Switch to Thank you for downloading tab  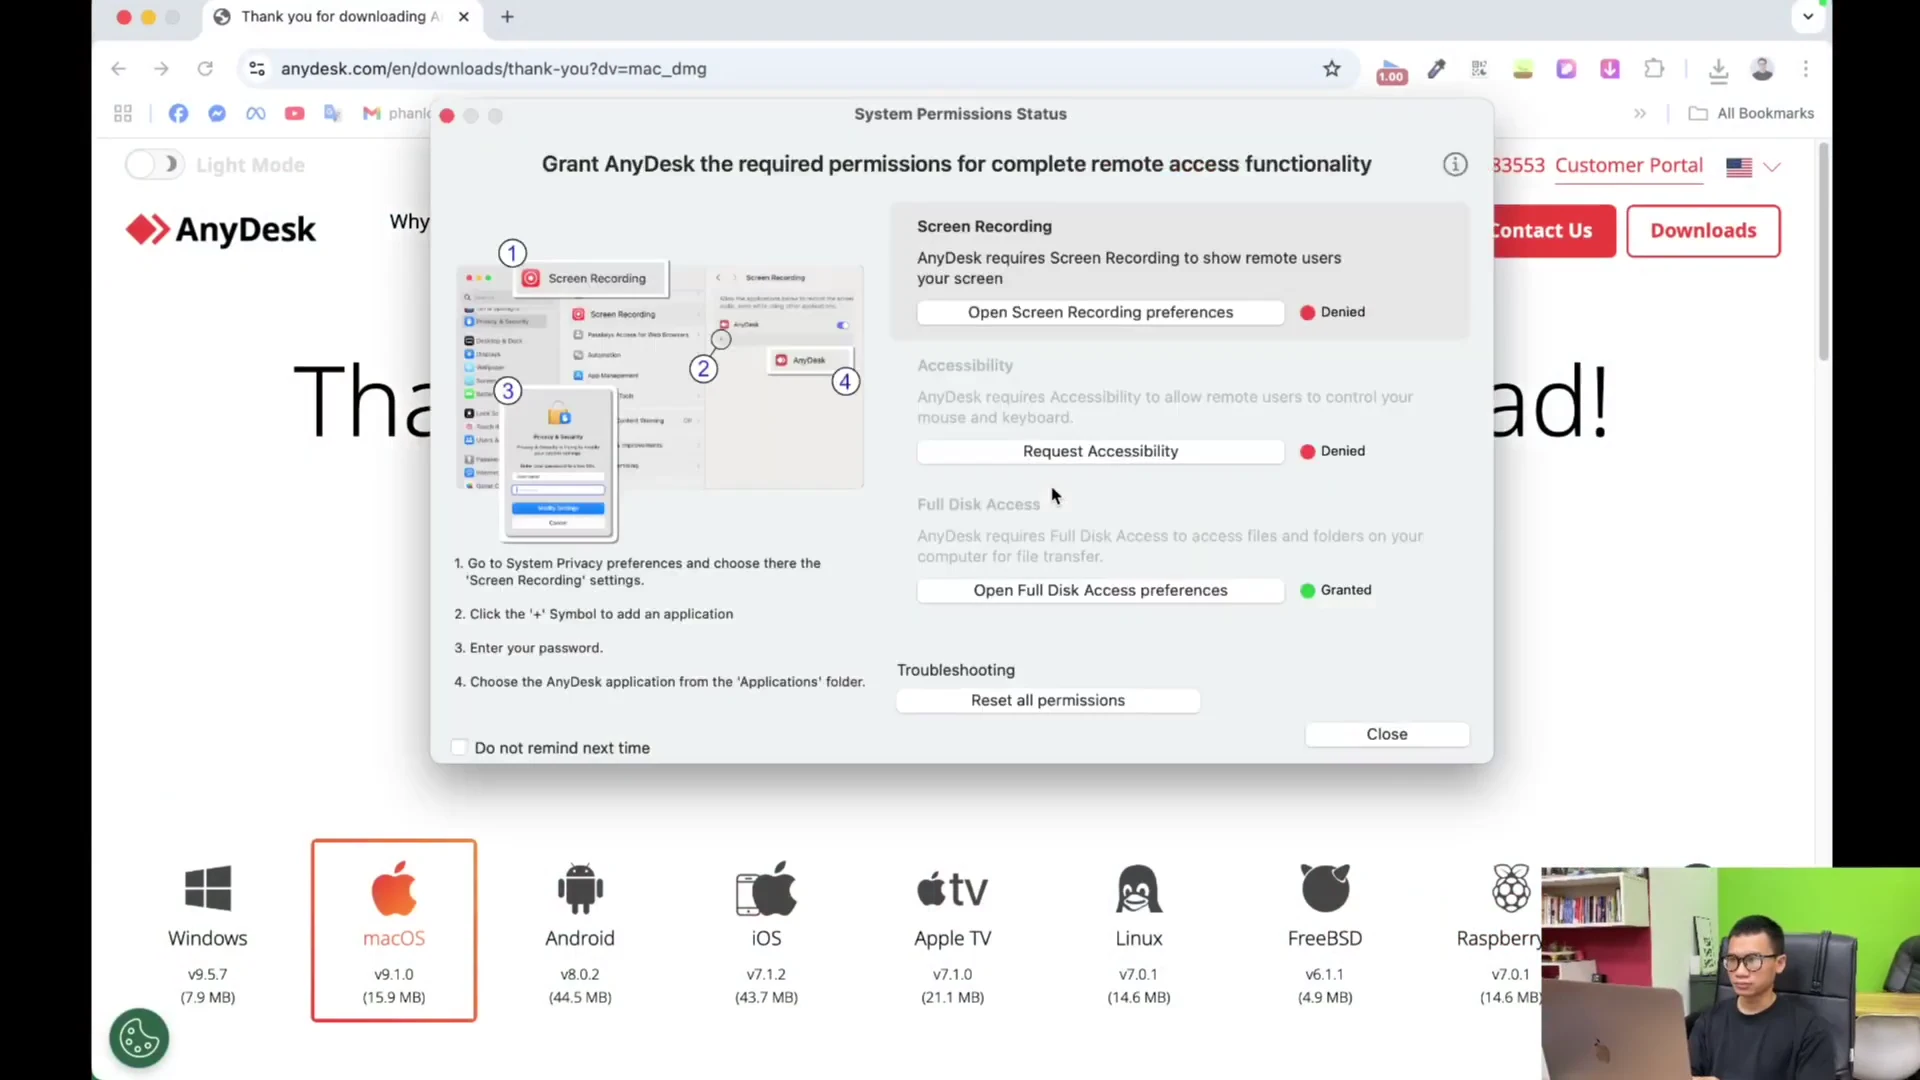pyautogui.click(x=340, y=17)
